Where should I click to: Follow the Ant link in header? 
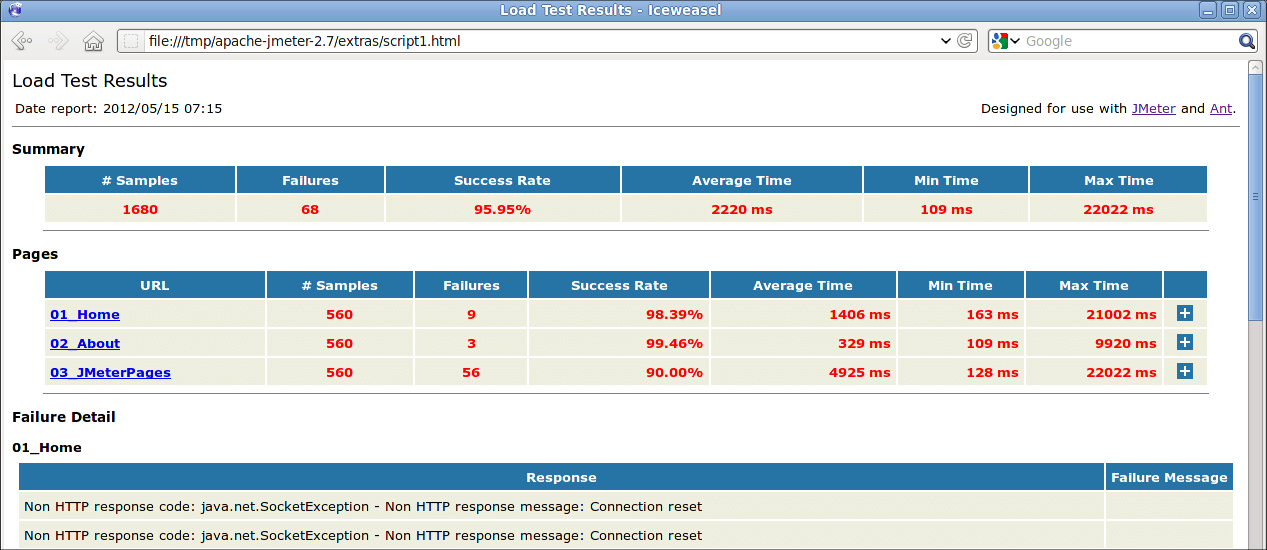tap(1220, 108)
